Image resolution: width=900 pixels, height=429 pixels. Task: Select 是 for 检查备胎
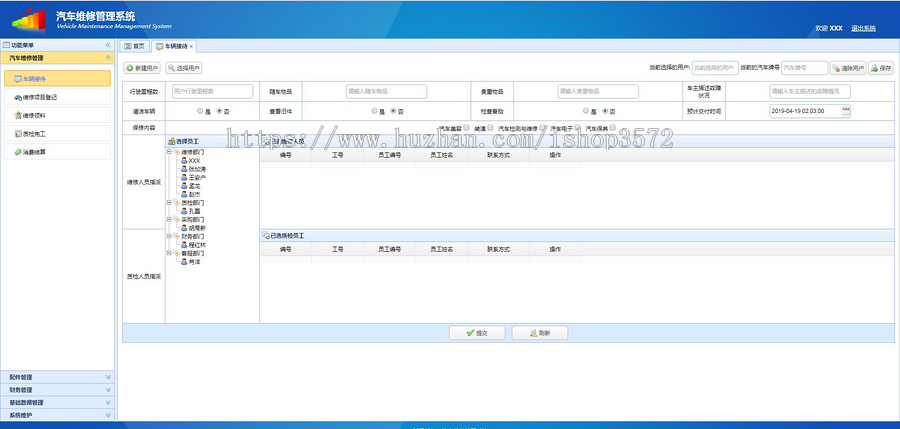(586, 111)
